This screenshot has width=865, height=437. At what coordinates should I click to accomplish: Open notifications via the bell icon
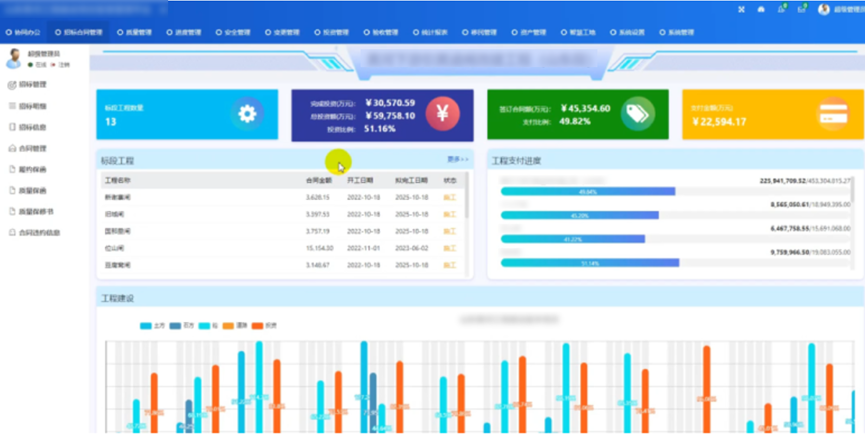point(781,9)
